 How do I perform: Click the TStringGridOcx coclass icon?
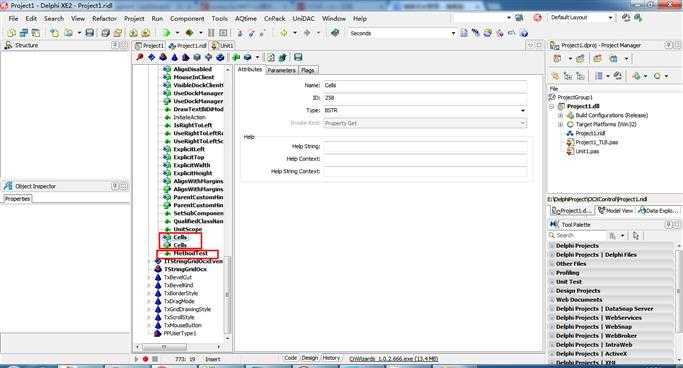tap(158, 269)
